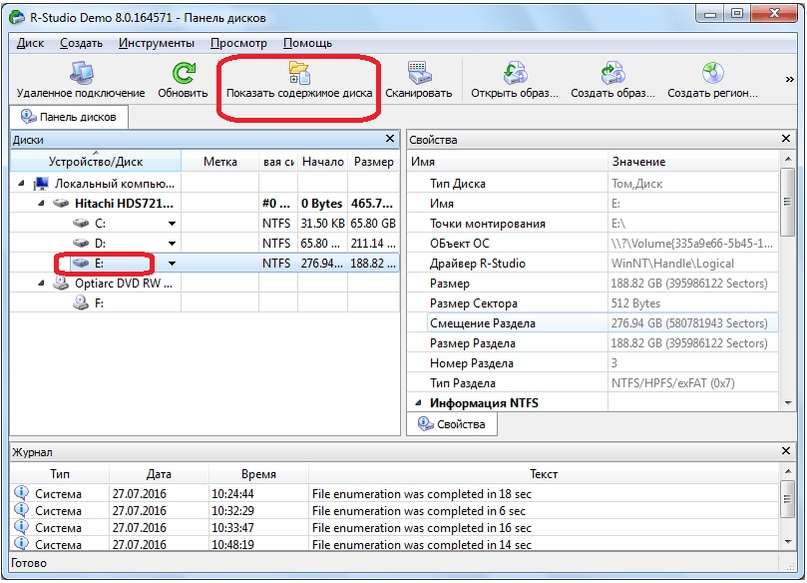
Task: Collapse the Hitachi HDS721 disk node
Action: click(x=41, y=203)
